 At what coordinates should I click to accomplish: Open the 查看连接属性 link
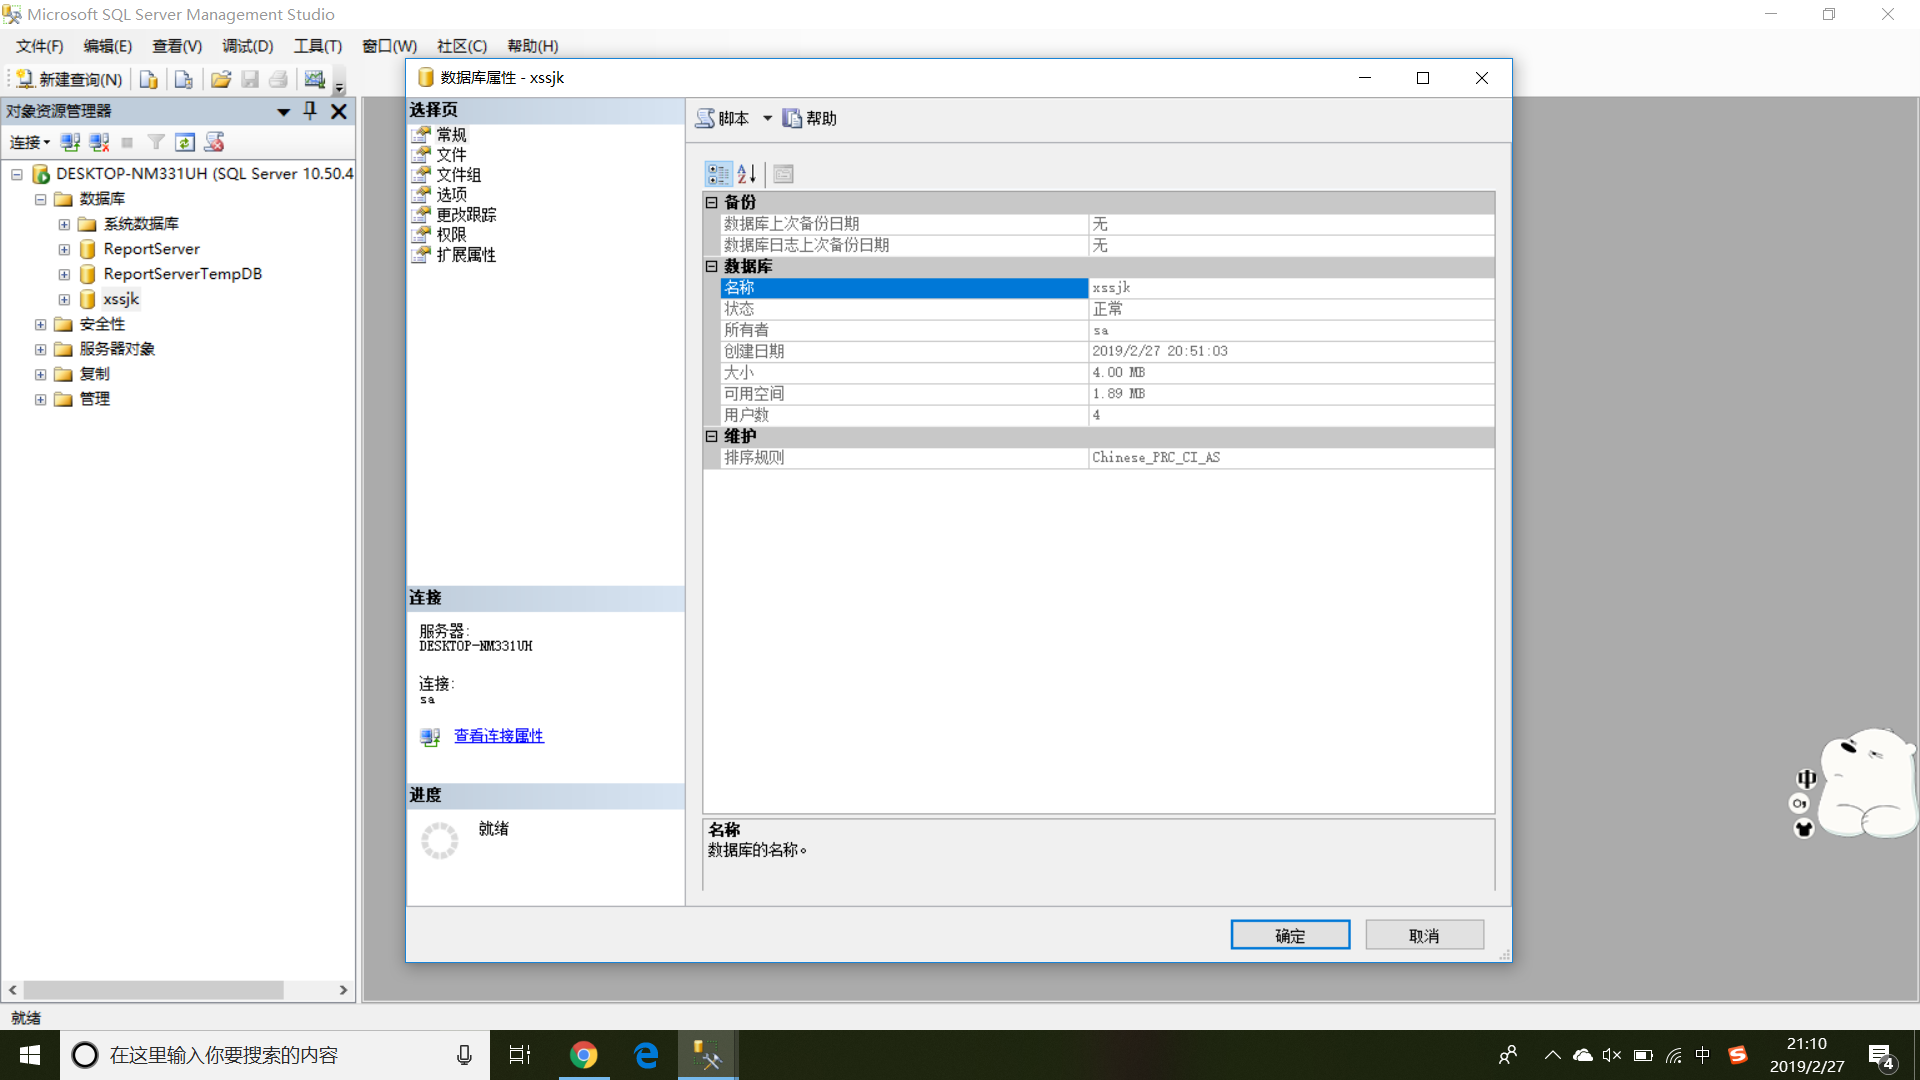(x=498, y=736)
